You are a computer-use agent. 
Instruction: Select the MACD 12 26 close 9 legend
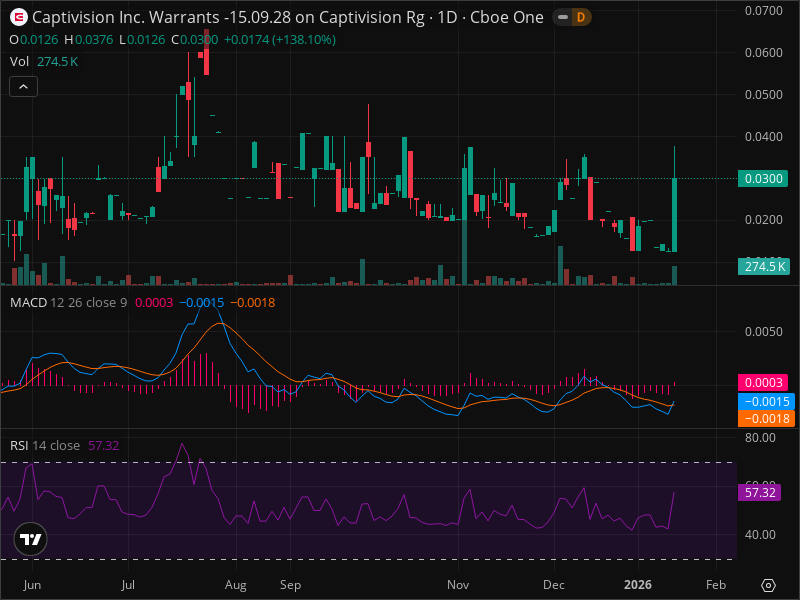(x=68, y=303)
